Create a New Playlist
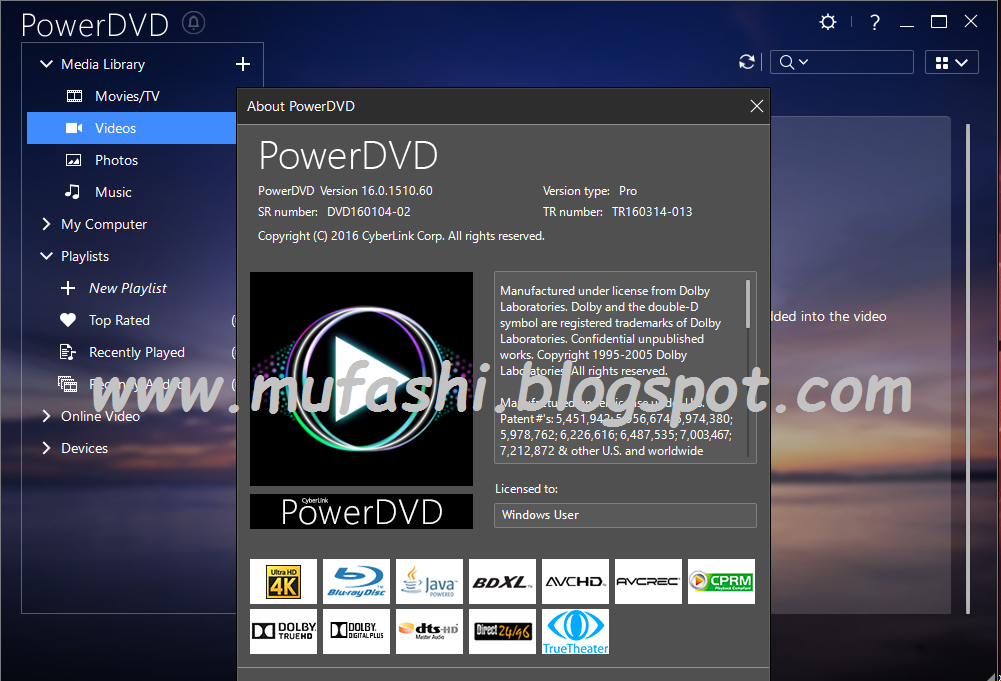 (x=127, y=288)
